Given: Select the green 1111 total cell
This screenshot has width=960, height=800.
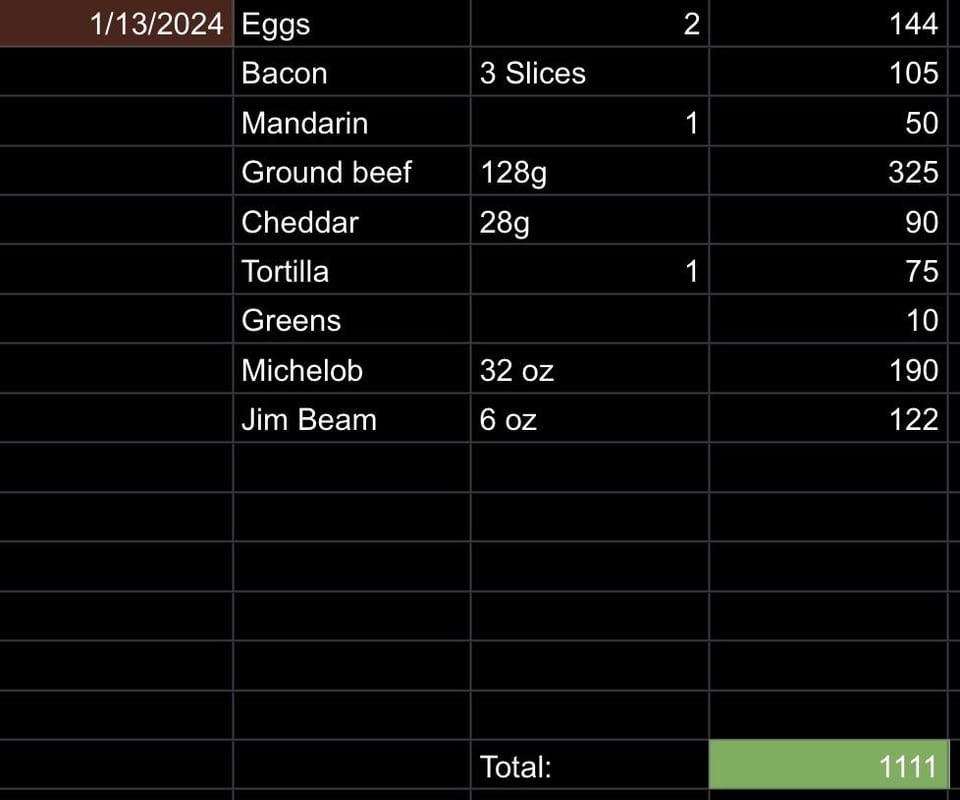Looking at the screenshot, I should click(x=829, y=765).
